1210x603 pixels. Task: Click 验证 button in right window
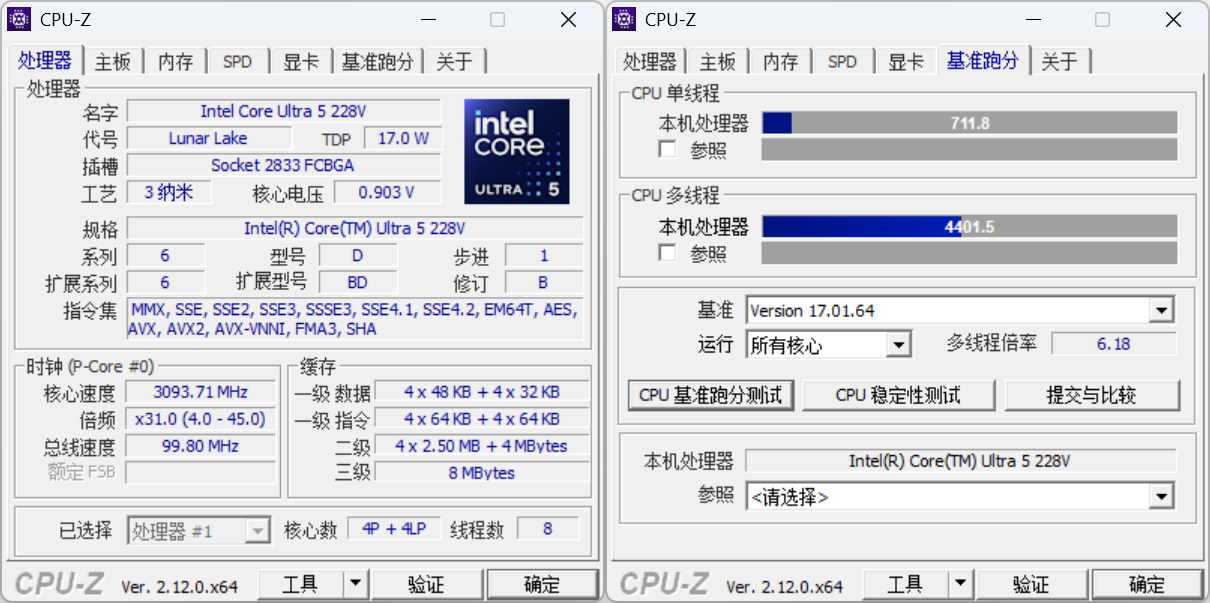coord(1031,584)
